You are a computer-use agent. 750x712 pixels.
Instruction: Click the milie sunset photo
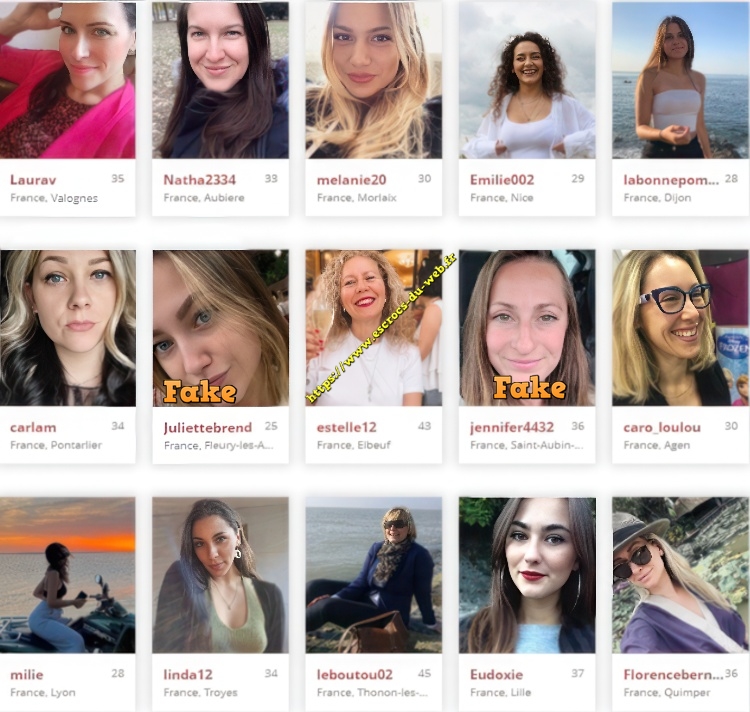pos(67,575)
